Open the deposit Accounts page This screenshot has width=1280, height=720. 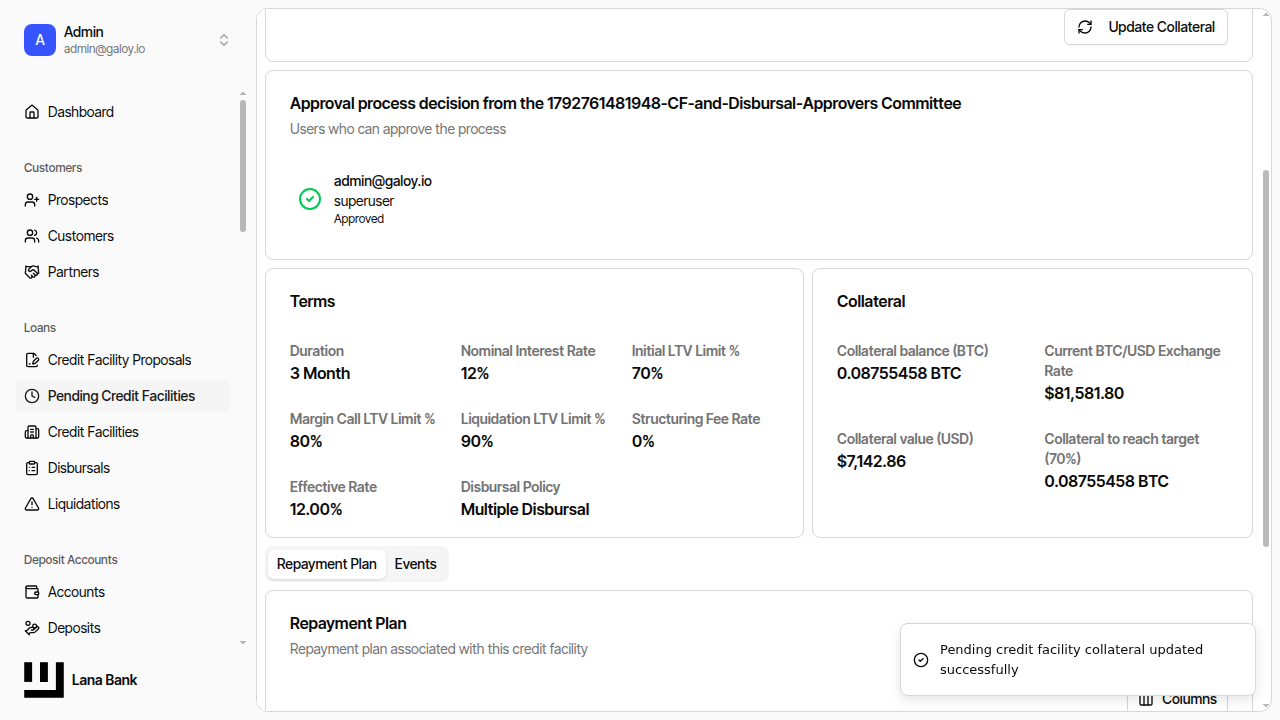pyautogui.click(x=124, y=592)
